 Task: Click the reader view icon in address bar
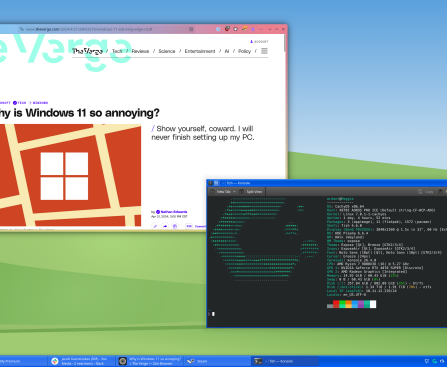coord(191,29)
